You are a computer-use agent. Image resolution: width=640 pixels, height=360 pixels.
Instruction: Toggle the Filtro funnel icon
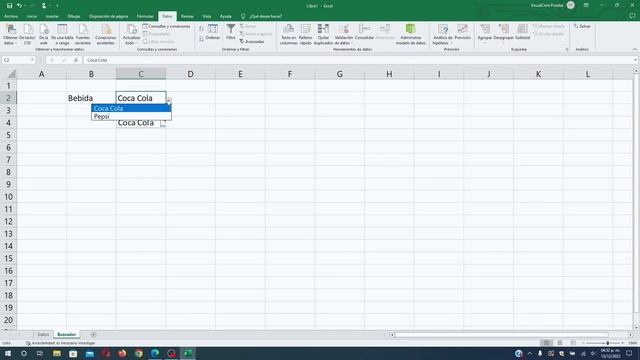click(231, 32)
